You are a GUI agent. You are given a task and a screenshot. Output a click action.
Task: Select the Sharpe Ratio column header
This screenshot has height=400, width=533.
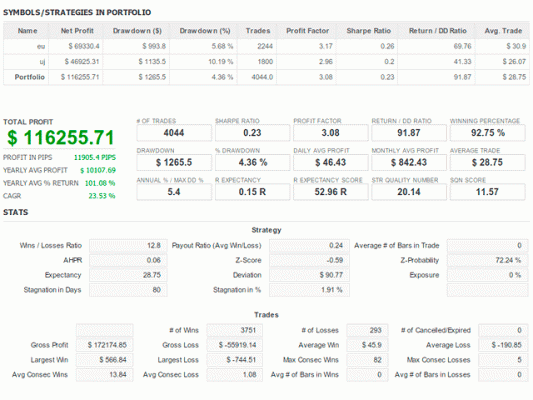click(x=368, y=31)
